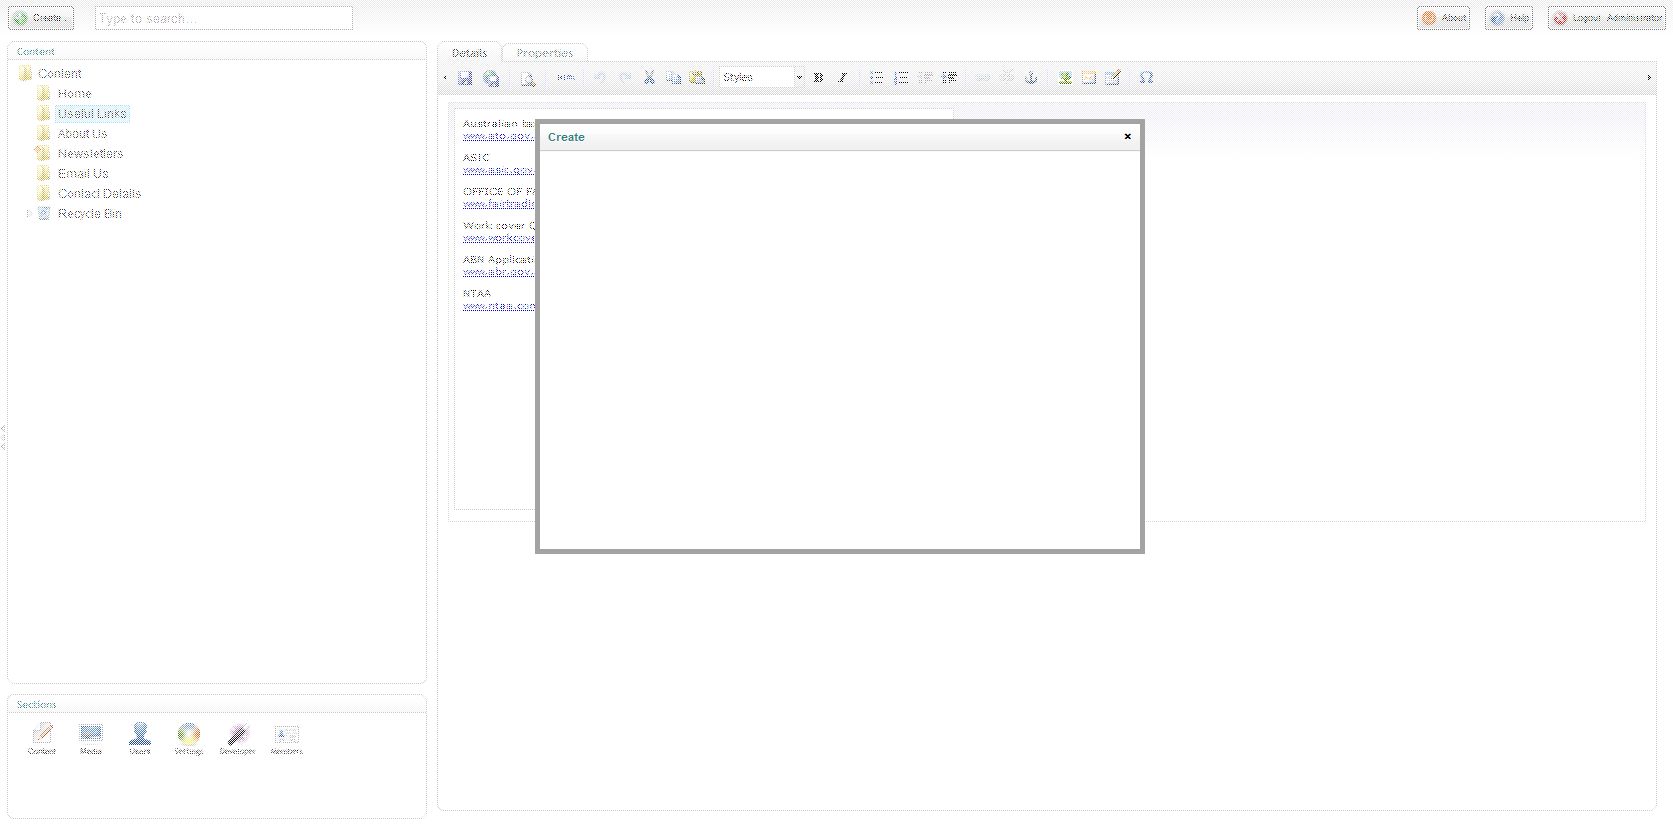The height and width of the screenshot is (829, 1673).
Task: Click the Logout Administrator button
Action: click(x=1606, y=18)
